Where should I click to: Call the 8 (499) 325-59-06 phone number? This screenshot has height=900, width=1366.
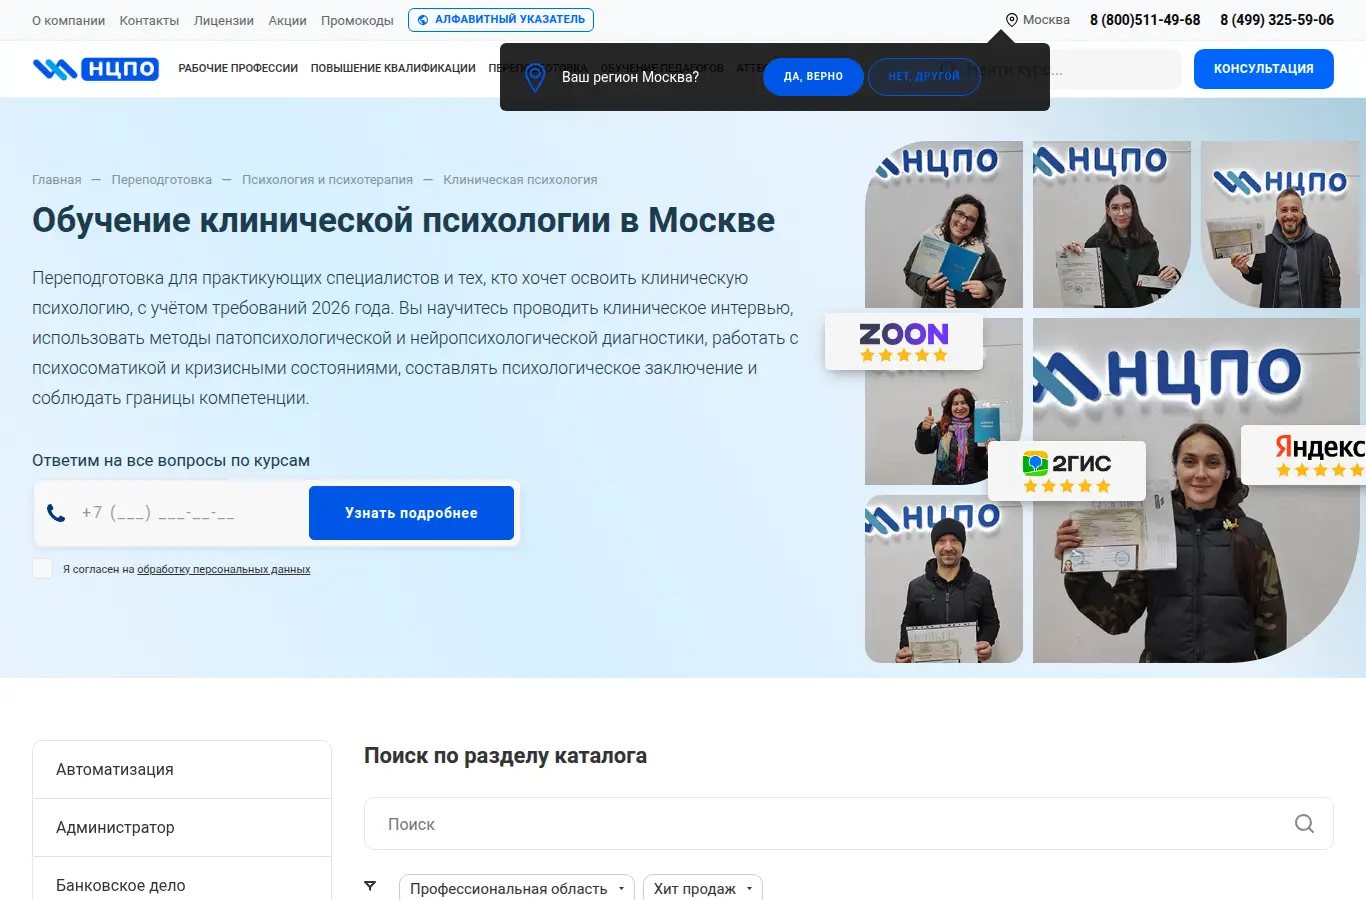(x=1277, y=20)
